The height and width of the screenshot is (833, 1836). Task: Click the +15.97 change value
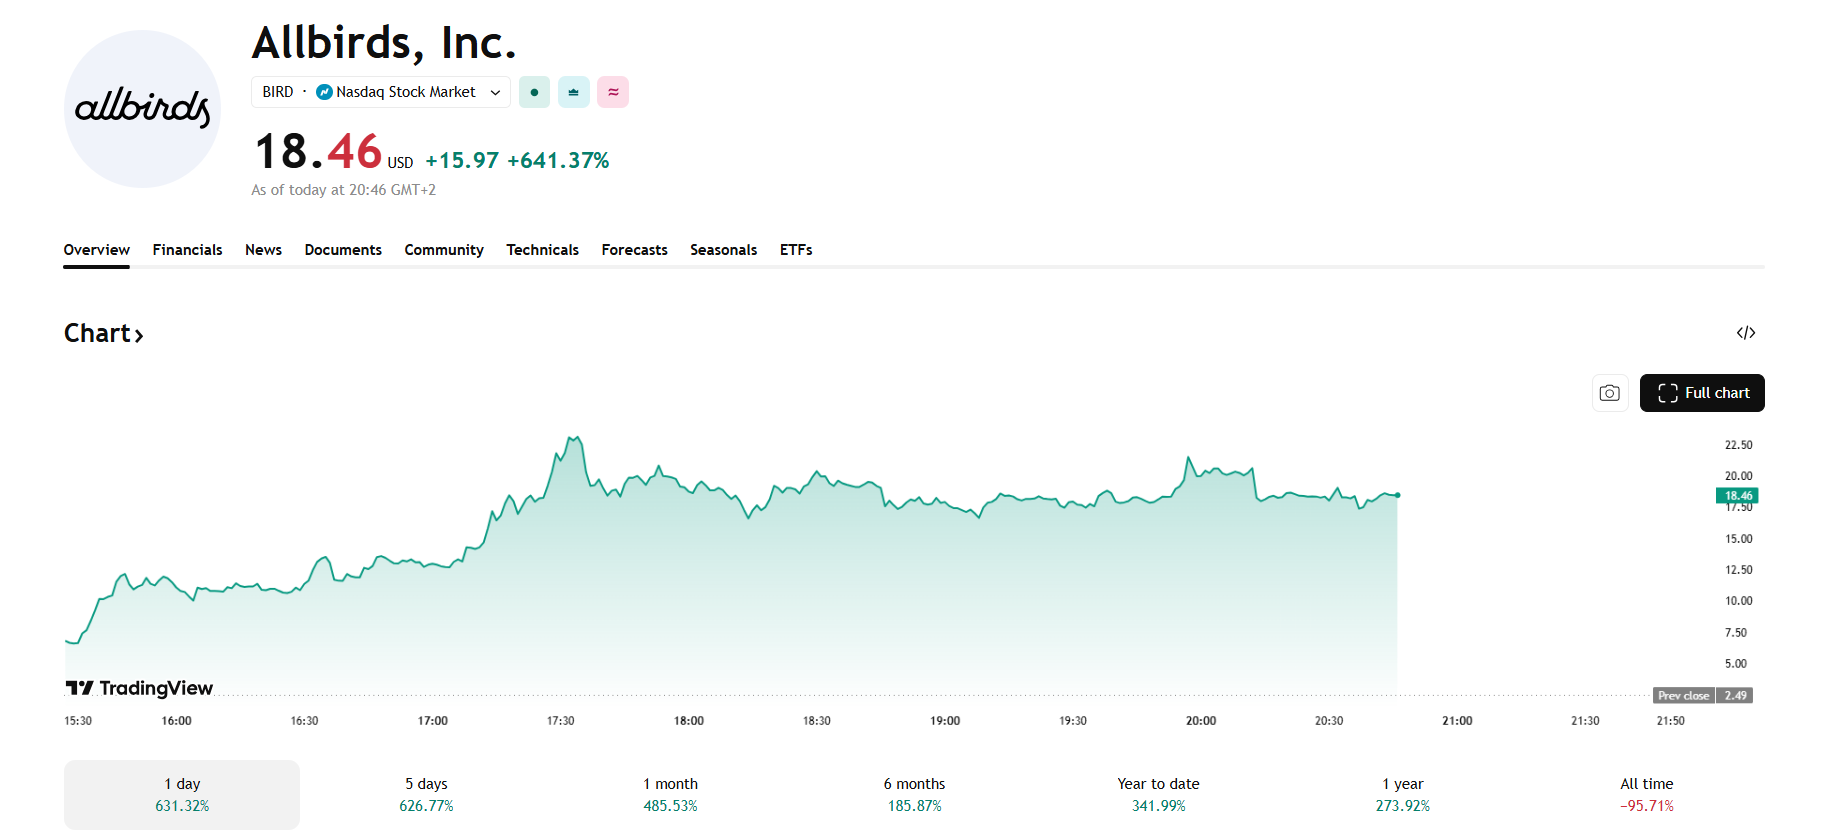coord(462,161)
